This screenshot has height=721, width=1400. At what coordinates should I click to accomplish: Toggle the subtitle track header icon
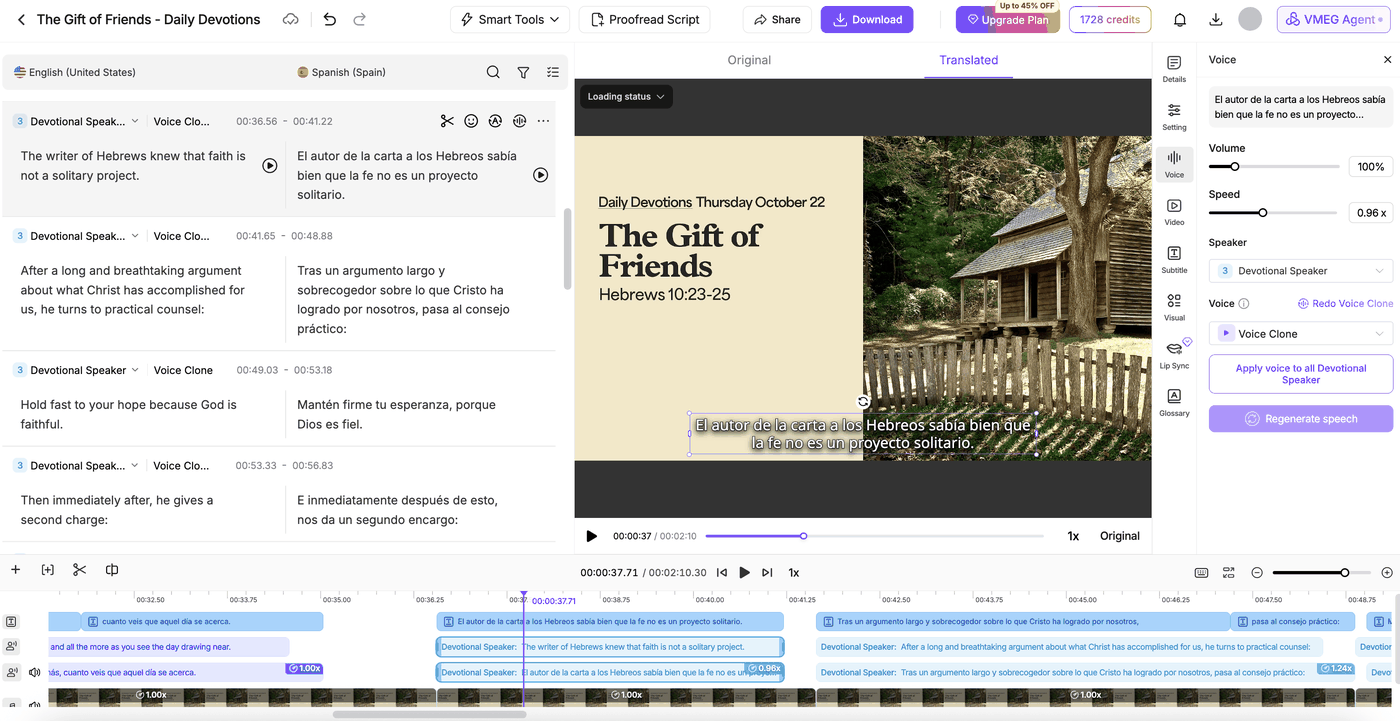point(11,622)
